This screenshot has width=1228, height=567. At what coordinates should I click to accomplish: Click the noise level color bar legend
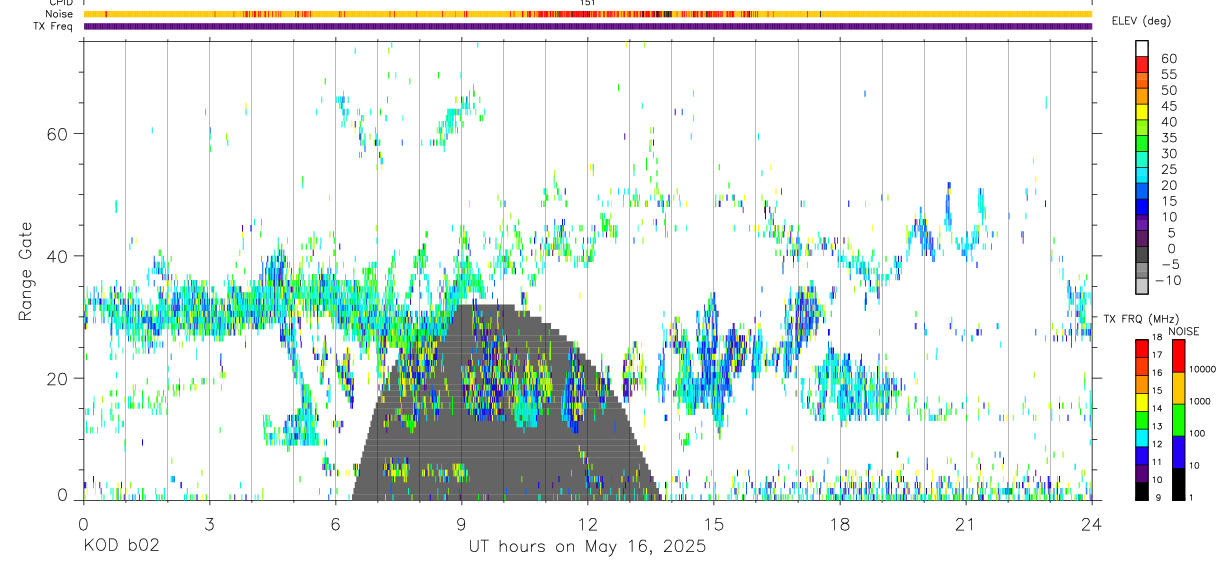[1178, 419]
